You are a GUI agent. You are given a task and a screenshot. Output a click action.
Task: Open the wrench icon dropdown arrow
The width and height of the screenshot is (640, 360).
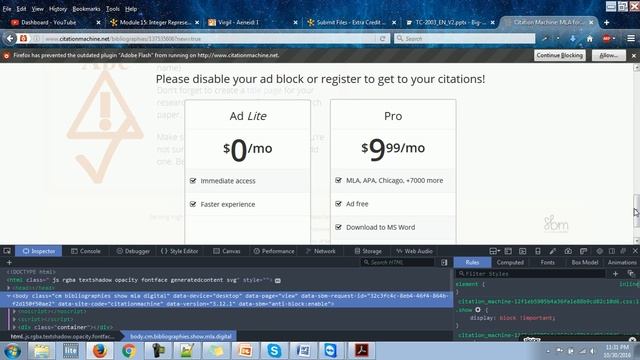(558, 38)
